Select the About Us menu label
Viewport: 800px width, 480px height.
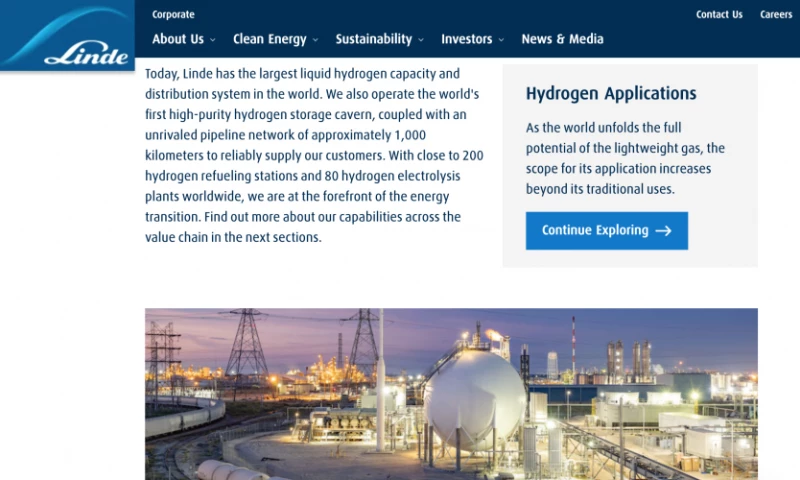click(177, 39)
